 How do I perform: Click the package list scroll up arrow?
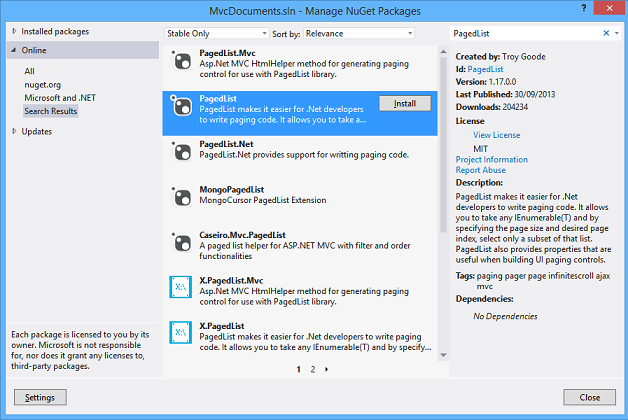tap(443, 52)
